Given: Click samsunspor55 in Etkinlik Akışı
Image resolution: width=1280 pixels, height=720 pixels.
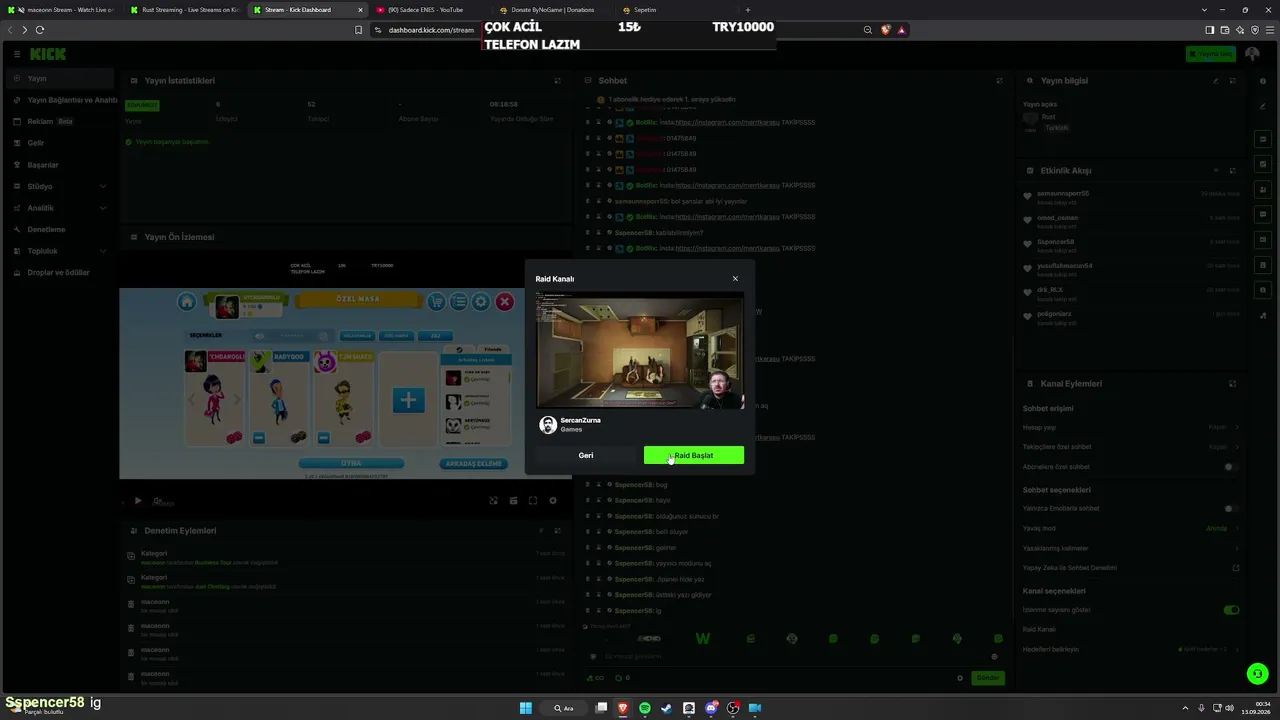Looking at the screenshot, I should click(1063, 193).
